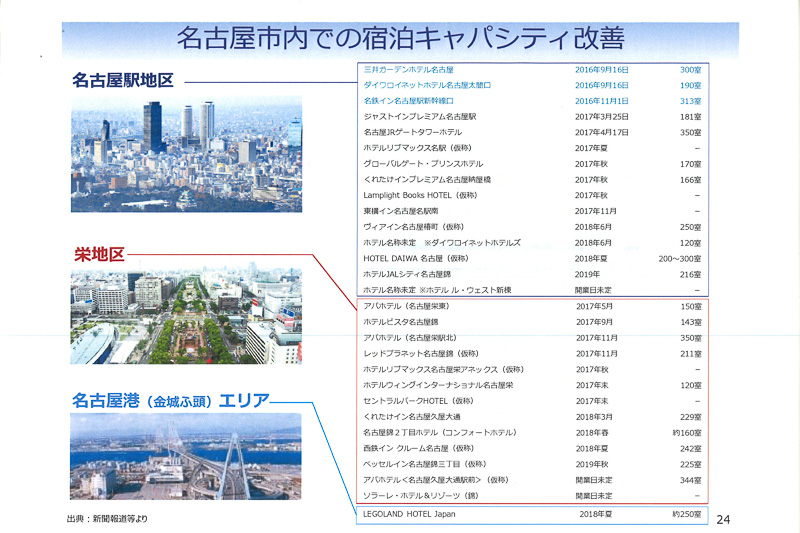This screenshot has height=533, width=800.
Task: Click 190室 room count
Action: [x=690, y=86]
